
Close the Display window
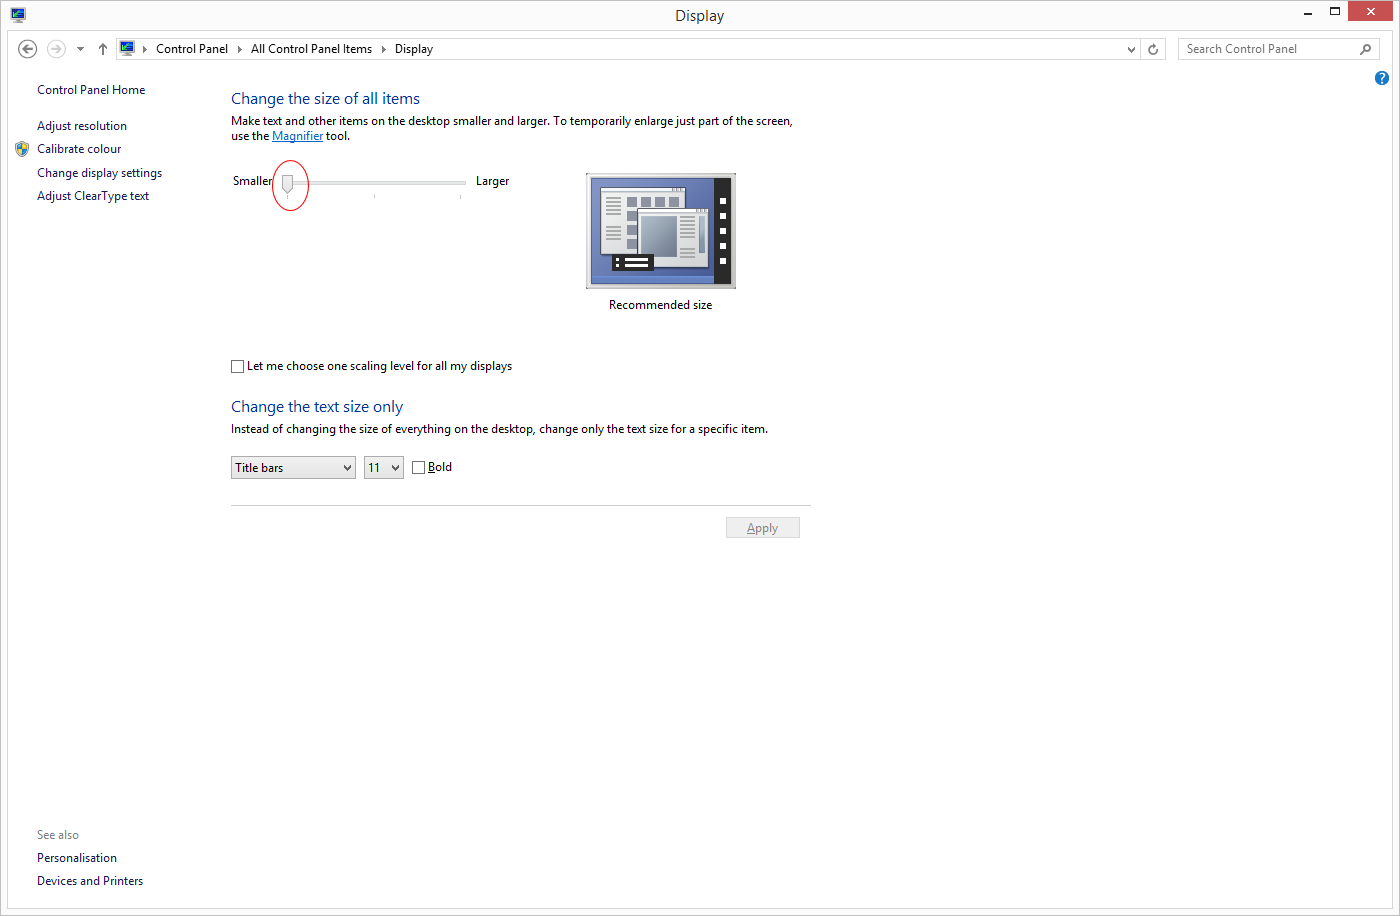point(1371,11)
